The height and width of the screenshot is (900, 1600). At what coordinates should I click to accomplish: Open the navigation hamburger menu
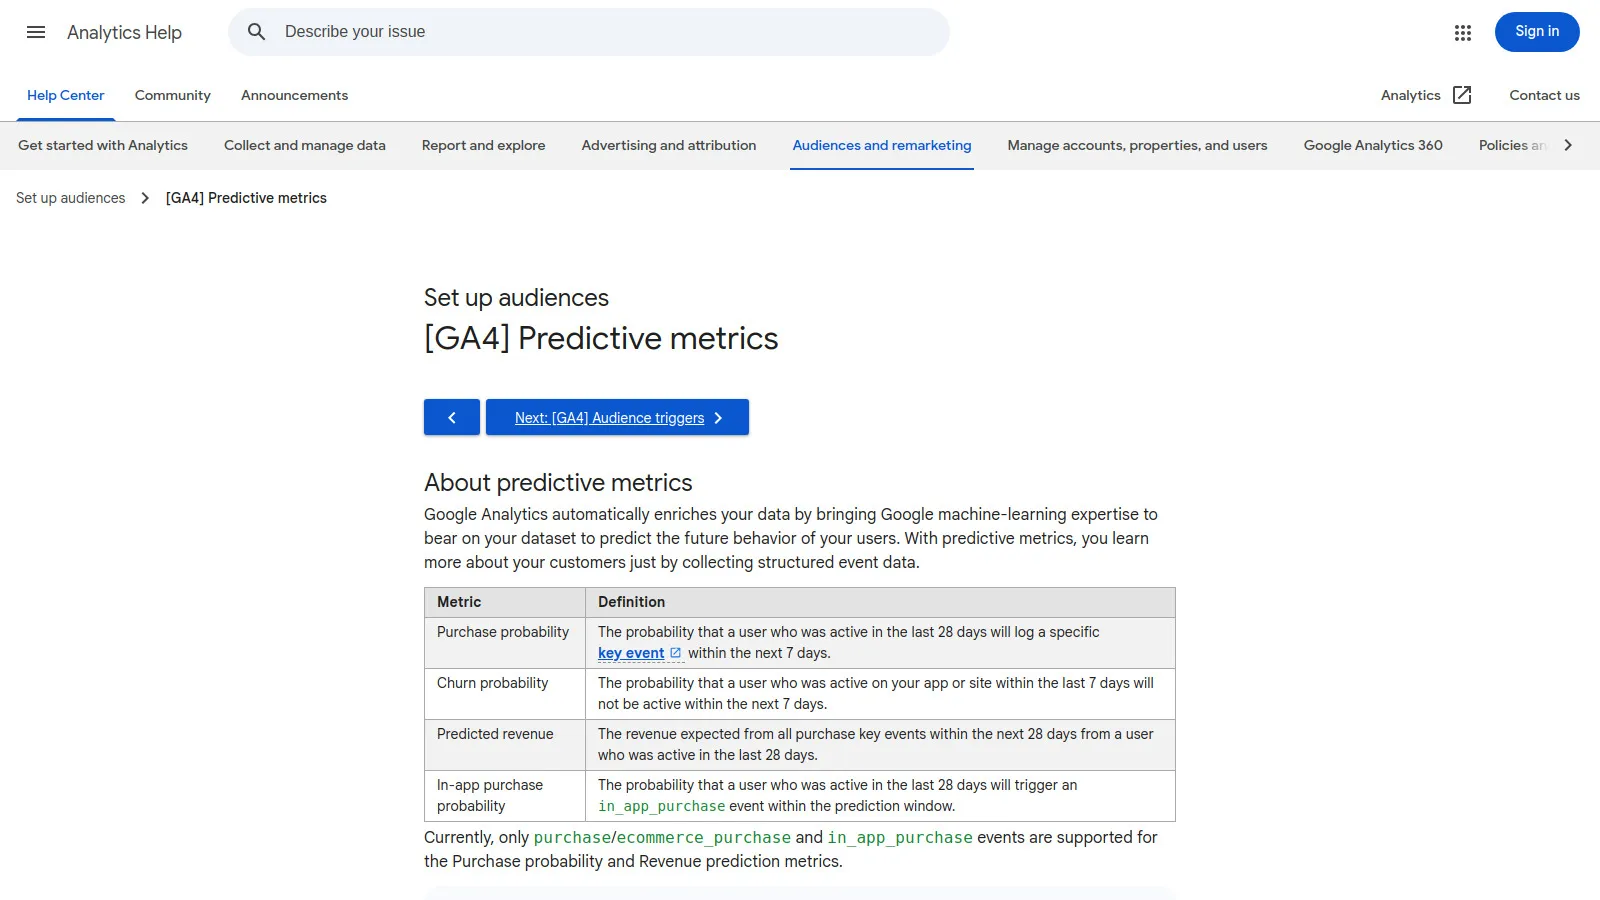coord(36,32)
